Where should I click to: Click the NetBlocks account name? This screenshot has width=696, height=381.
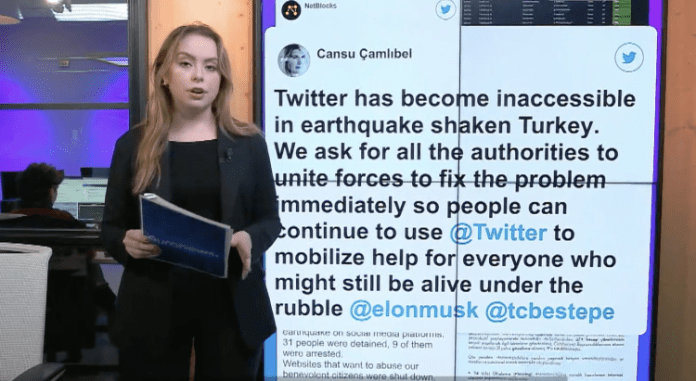[x=320, y=6]
